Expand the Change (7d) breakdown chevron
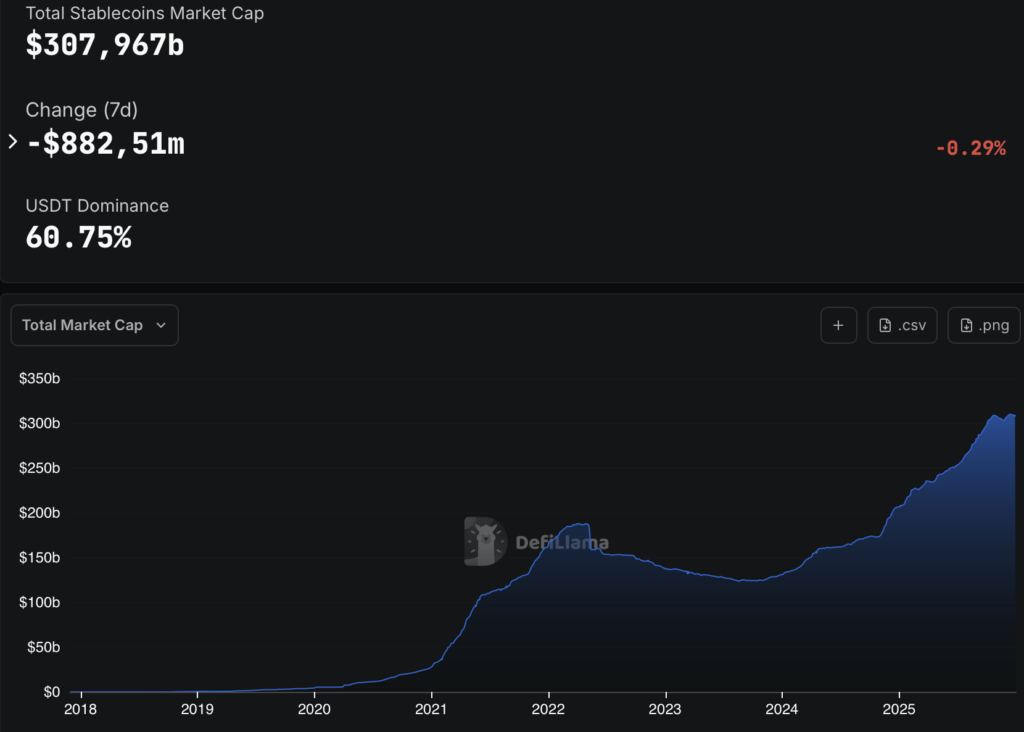Viewport: 1024px width, 732px height. point(12,142)
